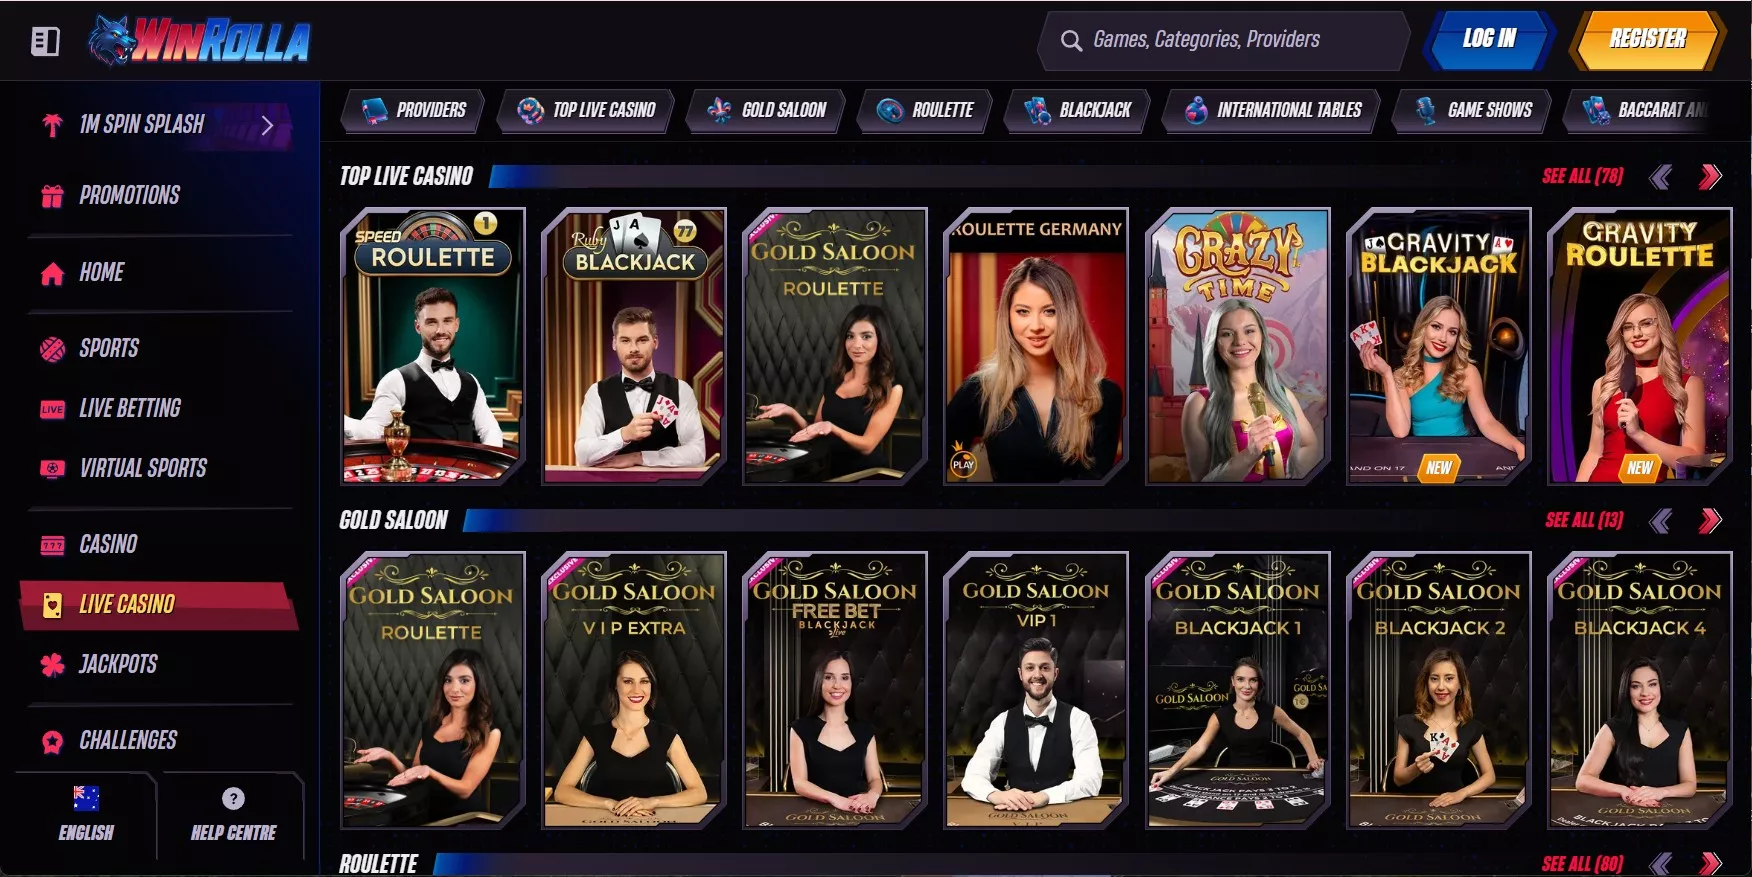The height and width of the screenshot is (877, 1752).
Task: Click the Log In button
Action: coord(1489,40)
